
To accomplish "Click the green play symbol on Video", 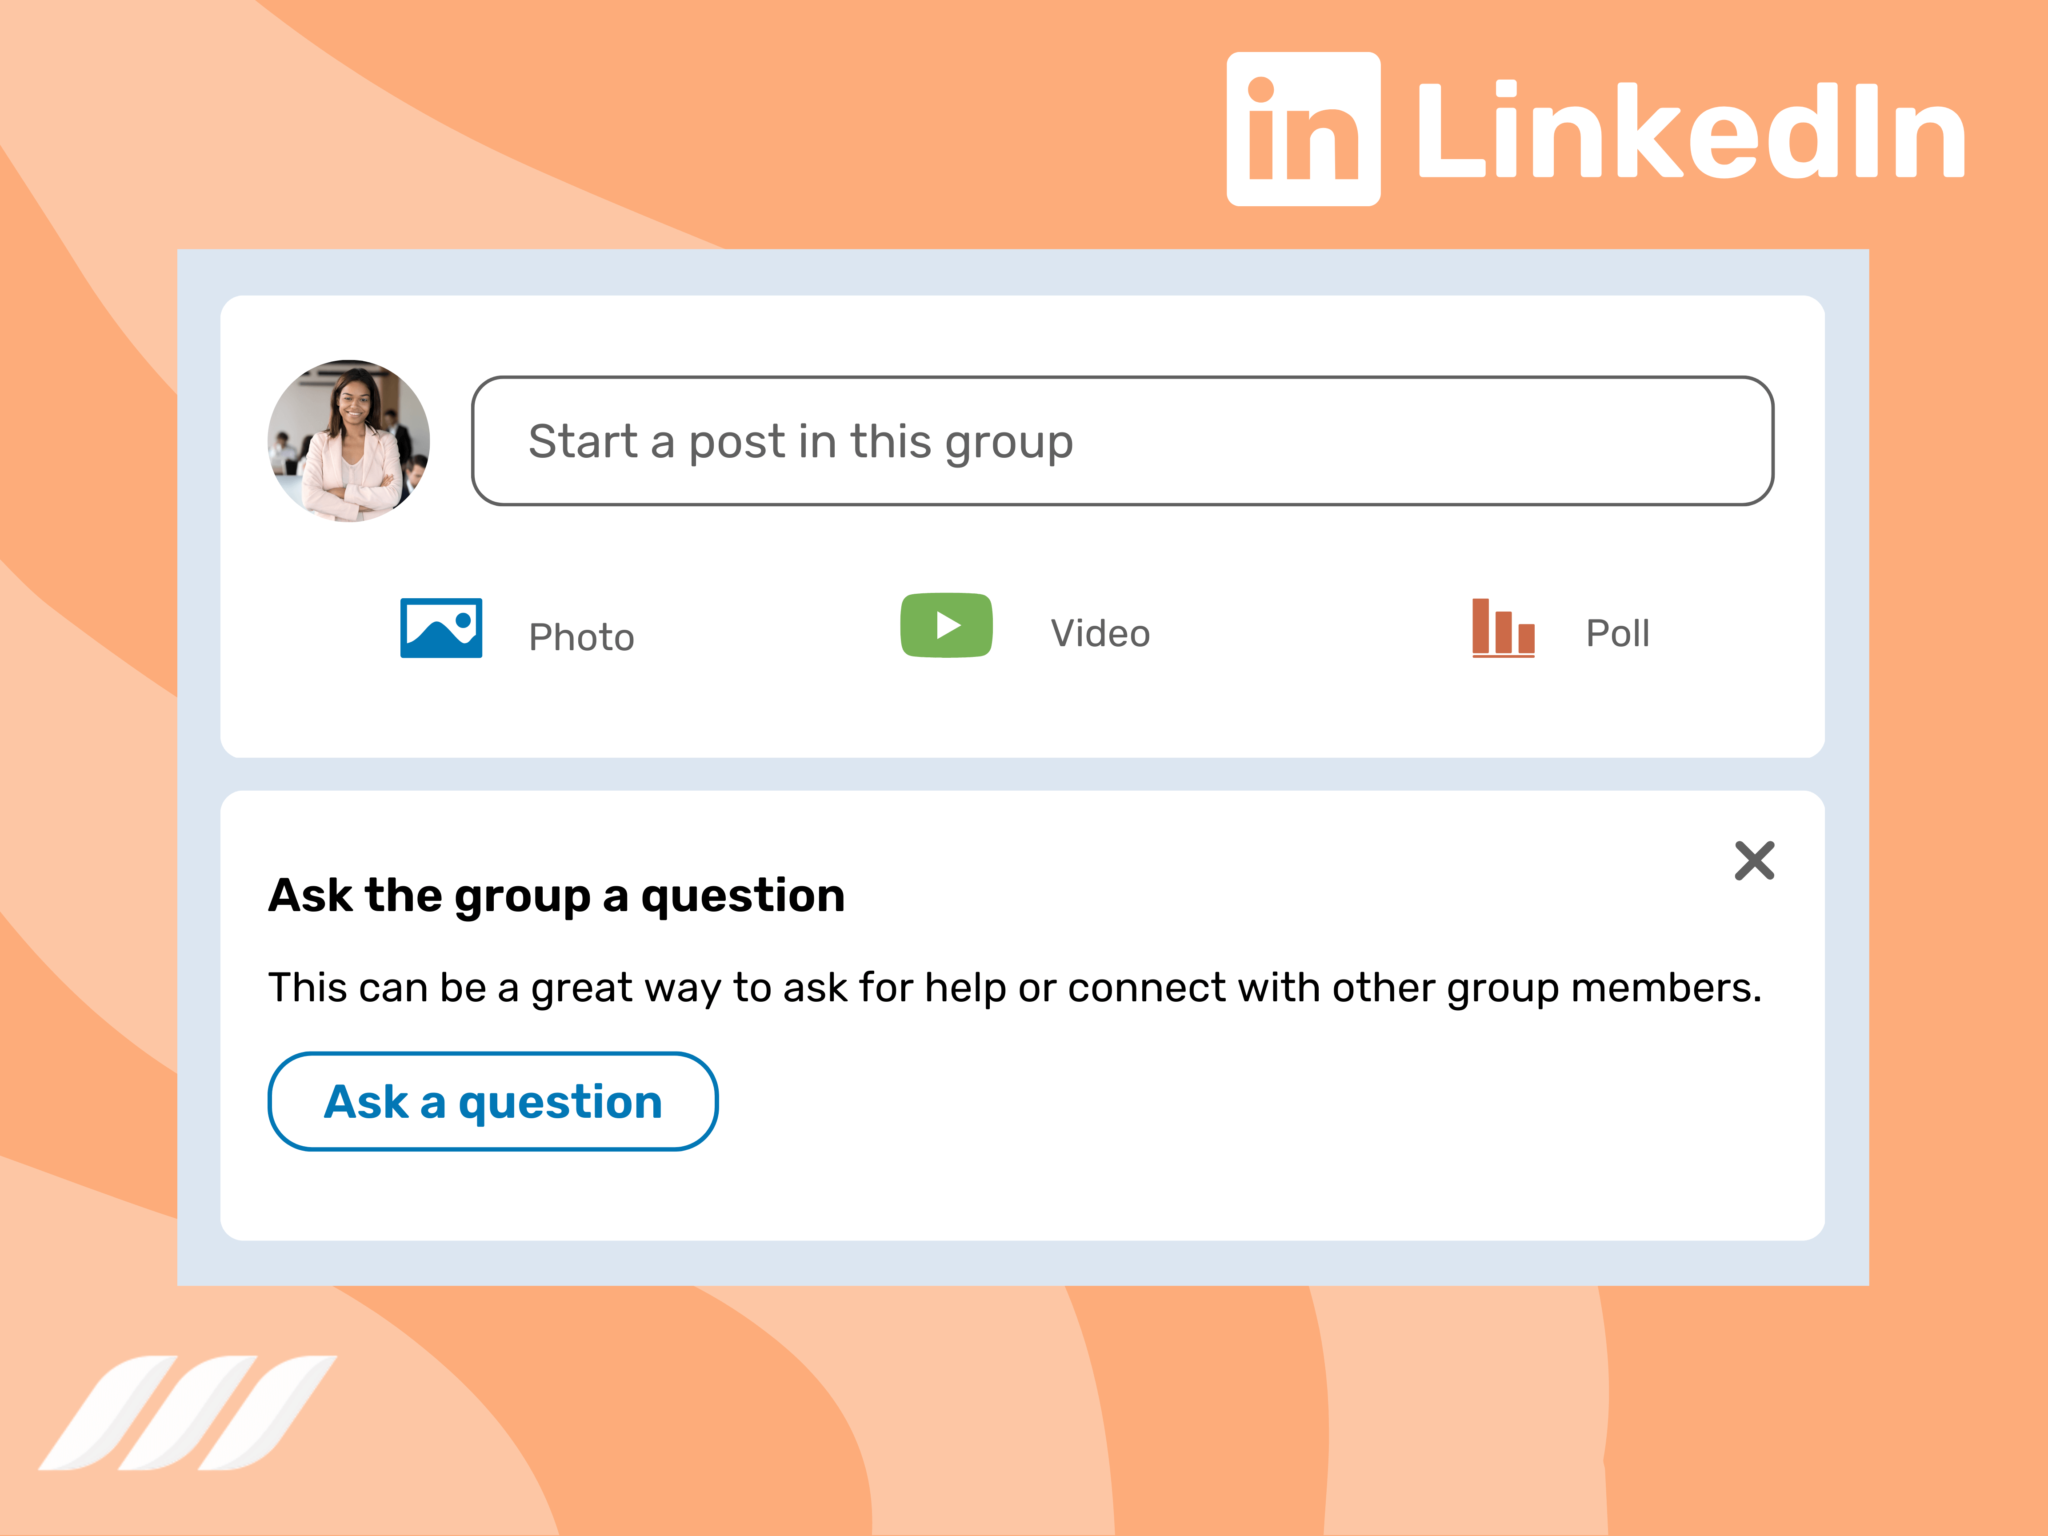I will (x=945, y=625).
